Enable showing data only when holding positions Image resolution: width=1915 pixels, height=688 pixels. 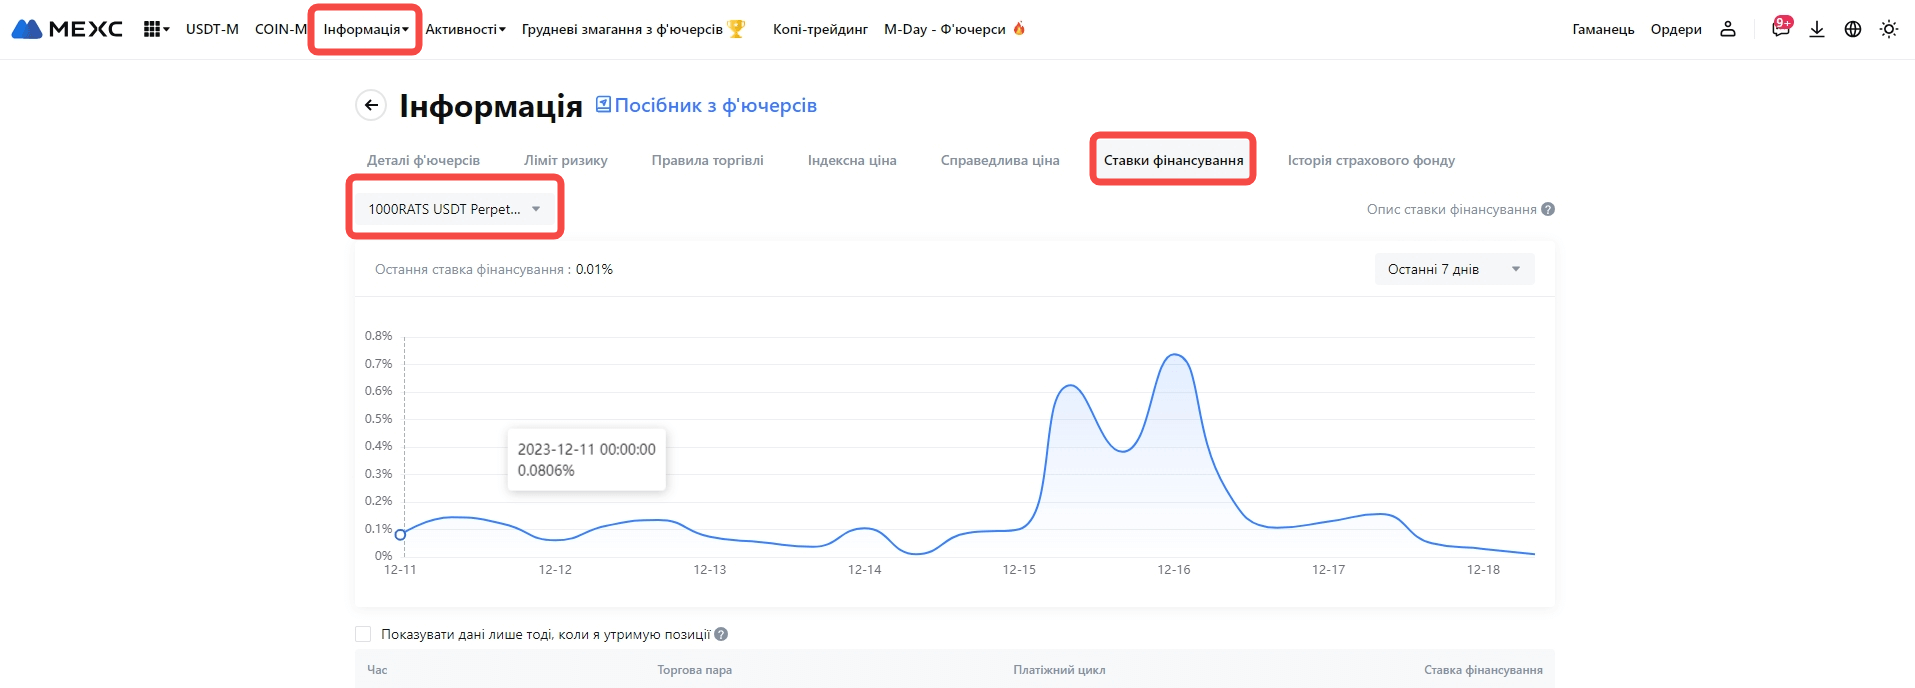click(x=363, y=634)
